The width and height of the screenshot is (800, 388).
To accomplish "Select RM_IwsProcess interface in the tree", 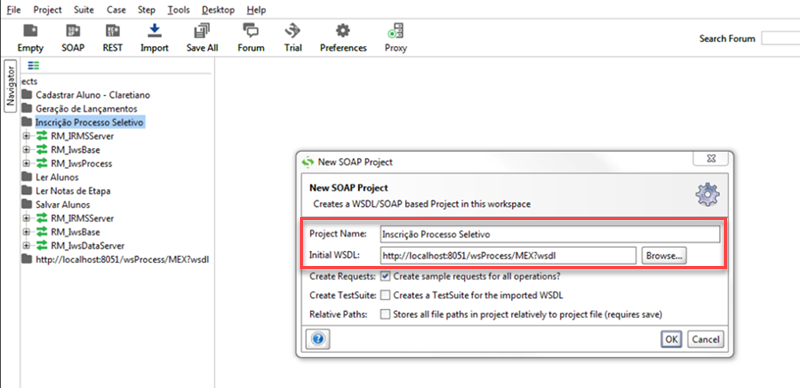I will coord(82,164).
